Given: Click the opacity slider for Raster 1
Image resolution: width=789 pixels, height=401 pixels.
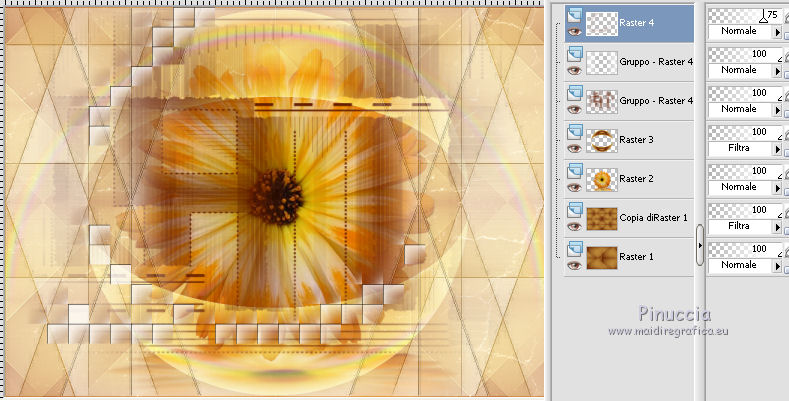Looking at the screenshot, I should (745, 250).
